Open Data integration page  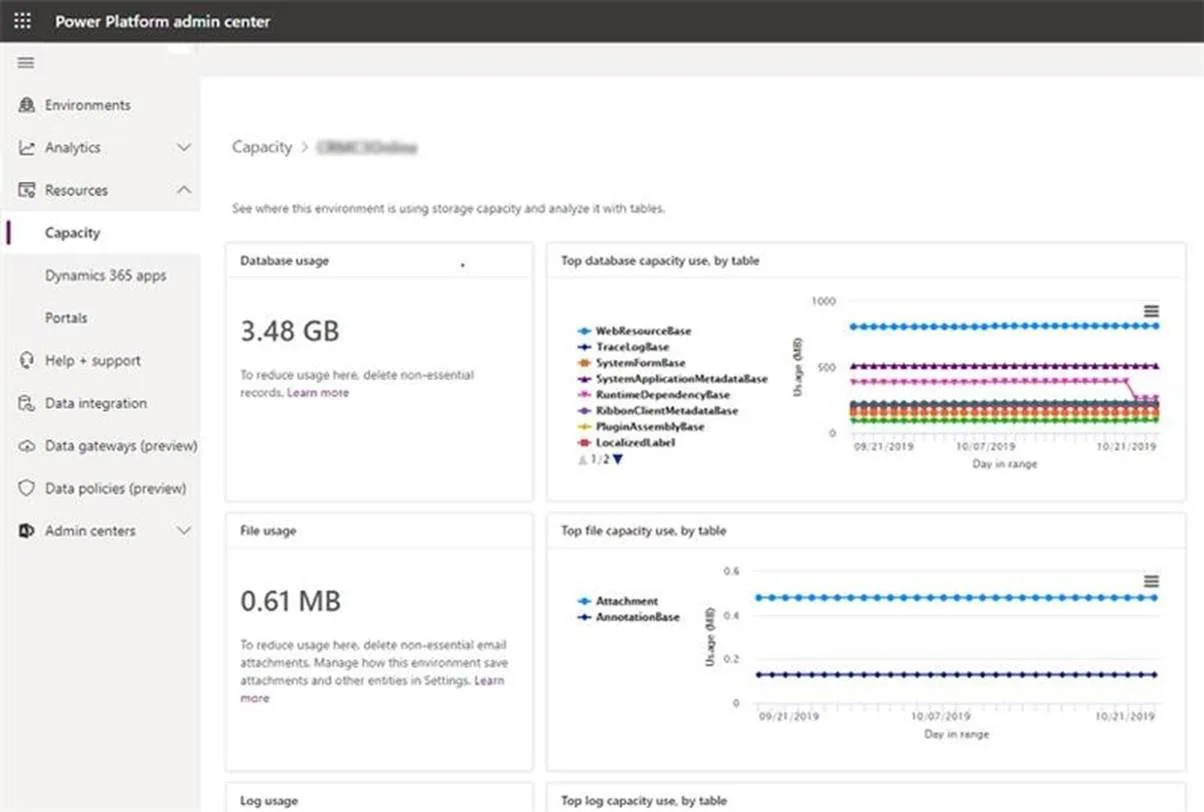96,404
